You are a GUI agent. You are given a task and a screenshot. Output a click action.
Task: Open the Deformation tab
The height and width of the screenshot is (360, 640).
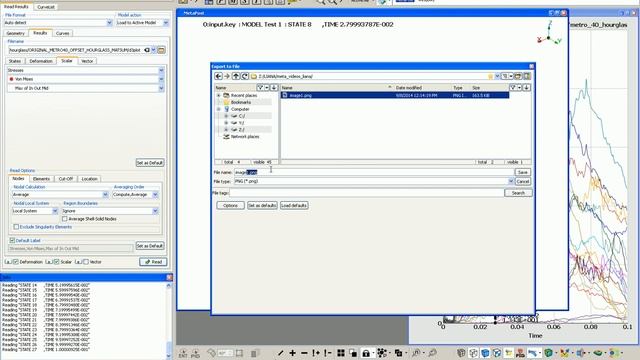point(41,61)
